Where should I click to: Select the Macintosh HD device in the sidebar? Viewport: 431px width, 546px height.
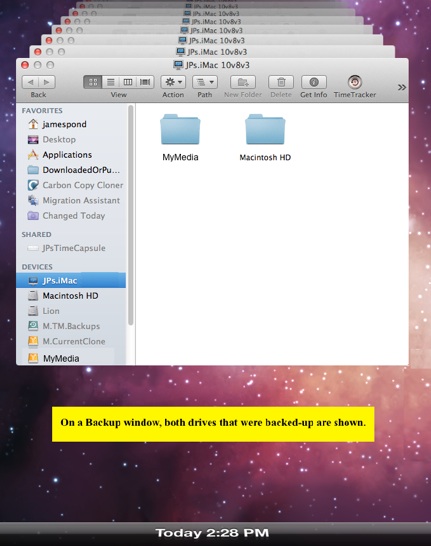[x=70, y=296]
